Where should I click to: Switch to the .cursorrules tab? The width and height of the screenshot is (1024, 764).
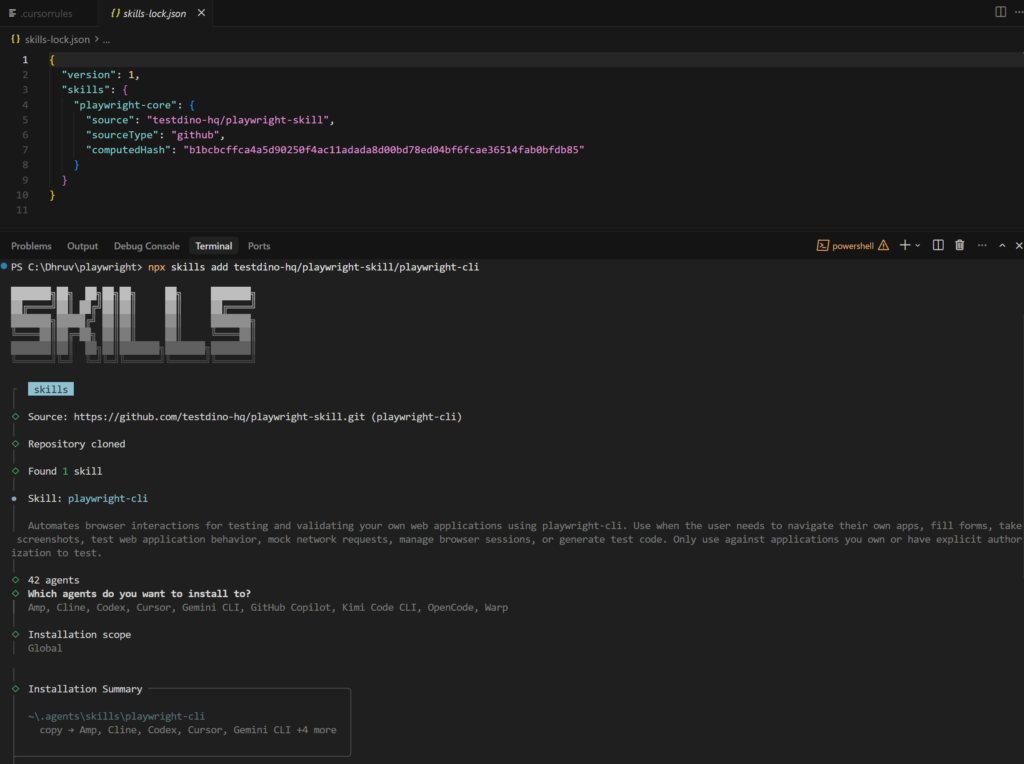click(36, 13)
